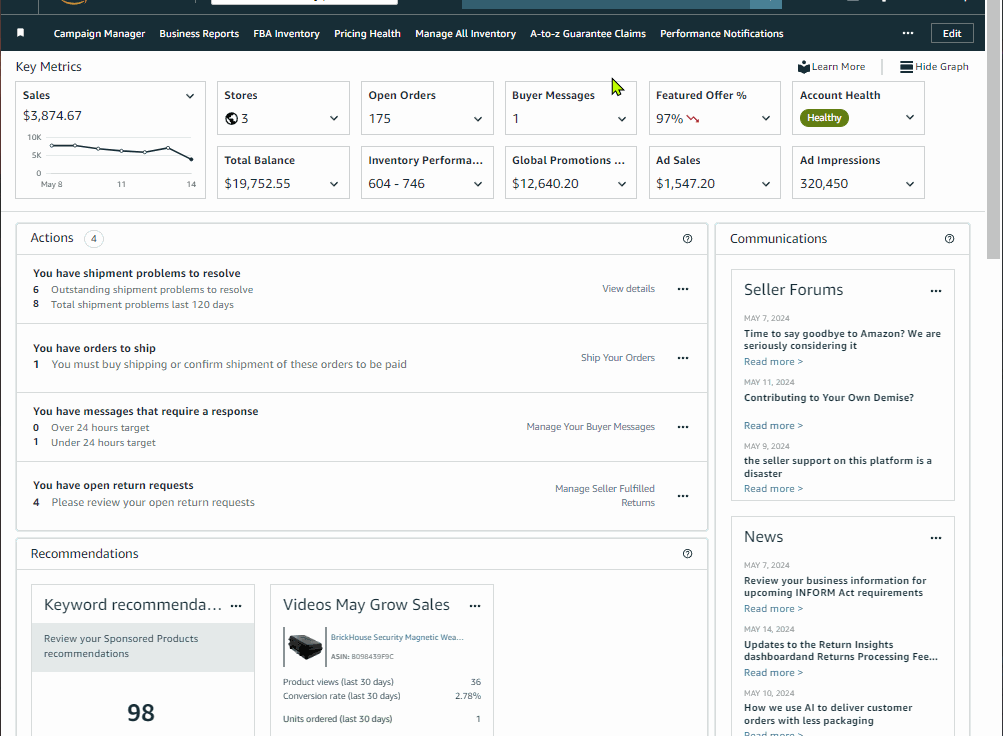The width and height of the screenshot is (1003, 736).
Task: Open the Communications help question mark icon
Action: tap(949, 239)
